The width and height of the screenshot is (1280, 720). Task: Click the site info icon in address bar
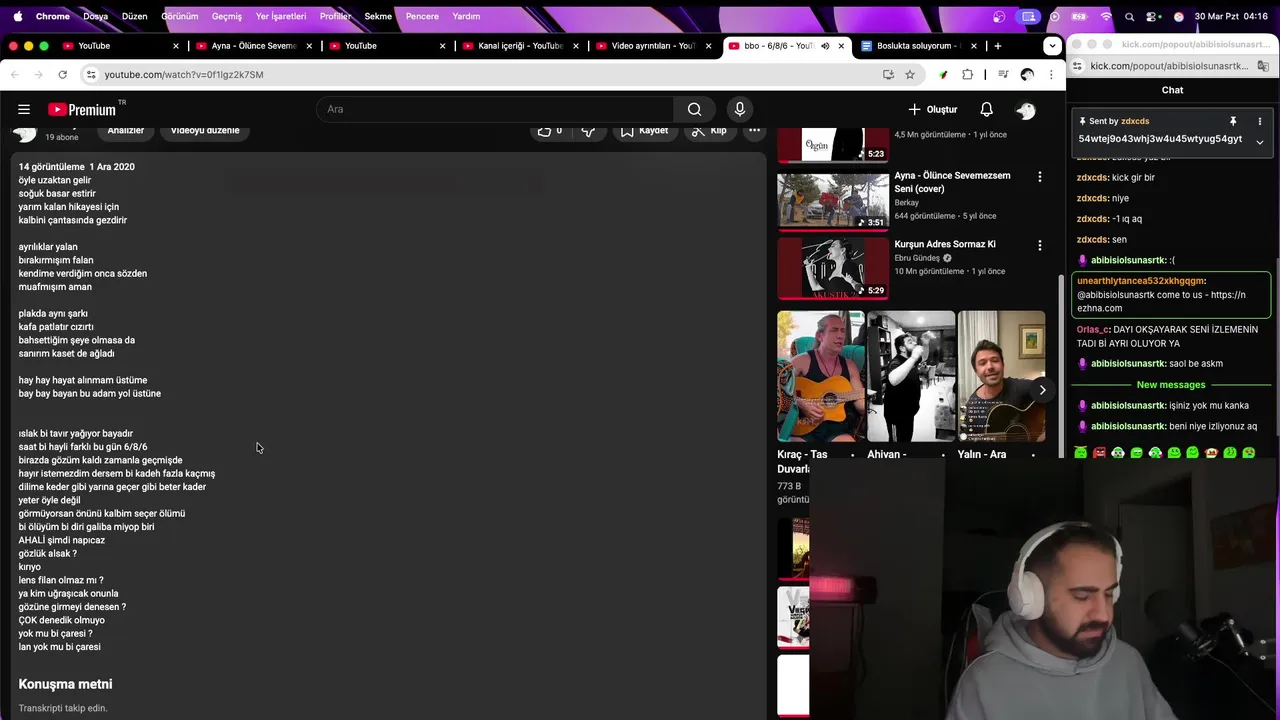coord(91,74)
